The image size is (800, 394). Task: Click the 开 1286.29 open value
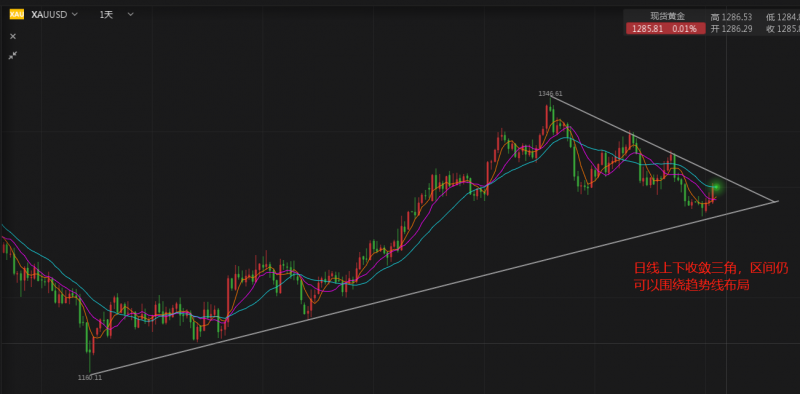click(x=731, y=29)
